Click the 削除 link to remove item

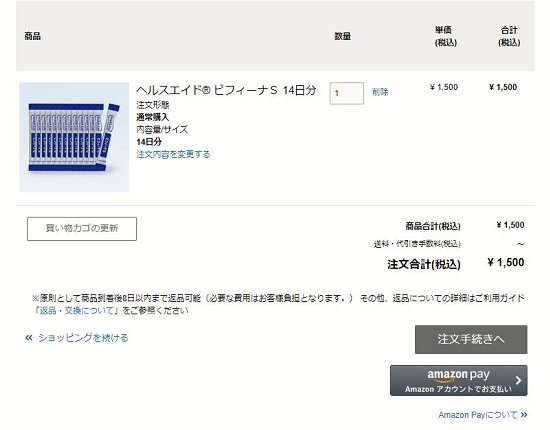(380, 92)
